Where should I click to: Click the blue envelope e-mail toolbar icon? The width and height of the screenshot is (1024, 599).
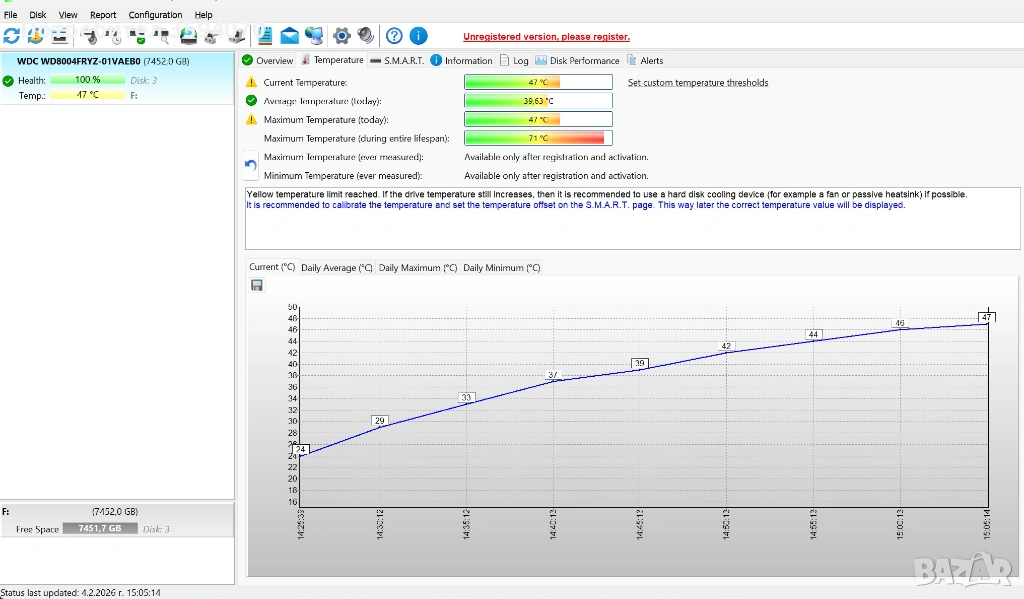[289, 36]
